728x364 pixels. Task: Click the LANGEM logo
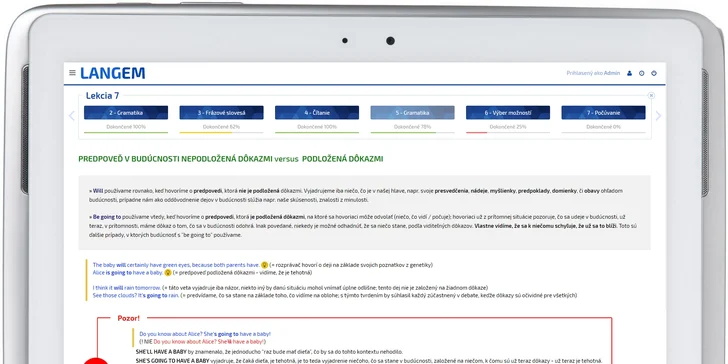112,73
